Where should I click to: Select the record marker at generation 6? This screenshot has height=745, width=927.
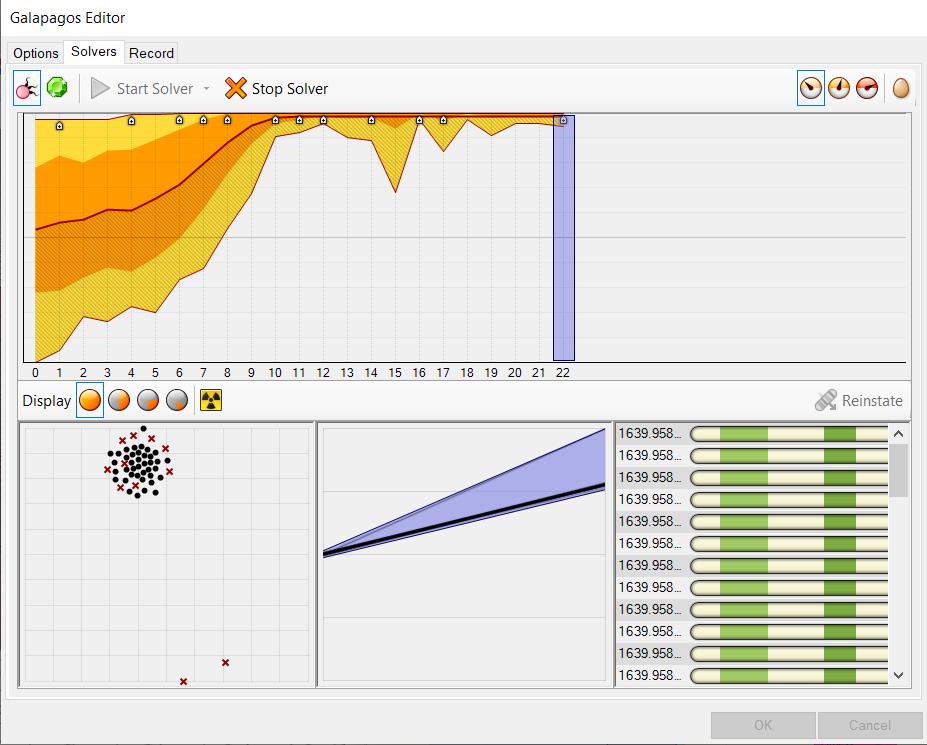pyautogui.click(x=179, y=120)
